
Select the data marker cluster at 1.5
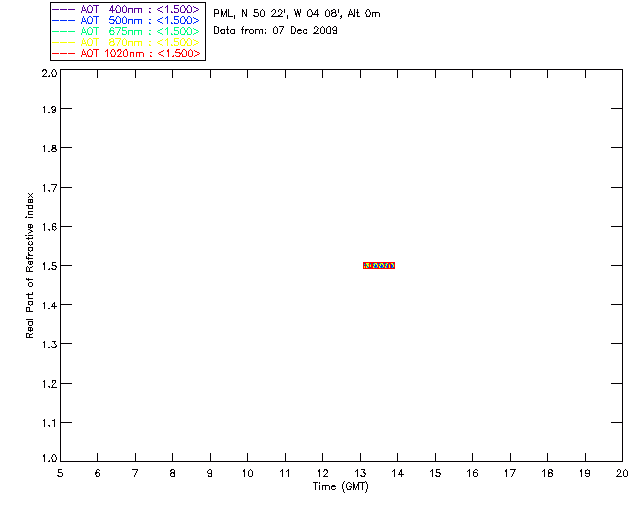pos(379,266)
